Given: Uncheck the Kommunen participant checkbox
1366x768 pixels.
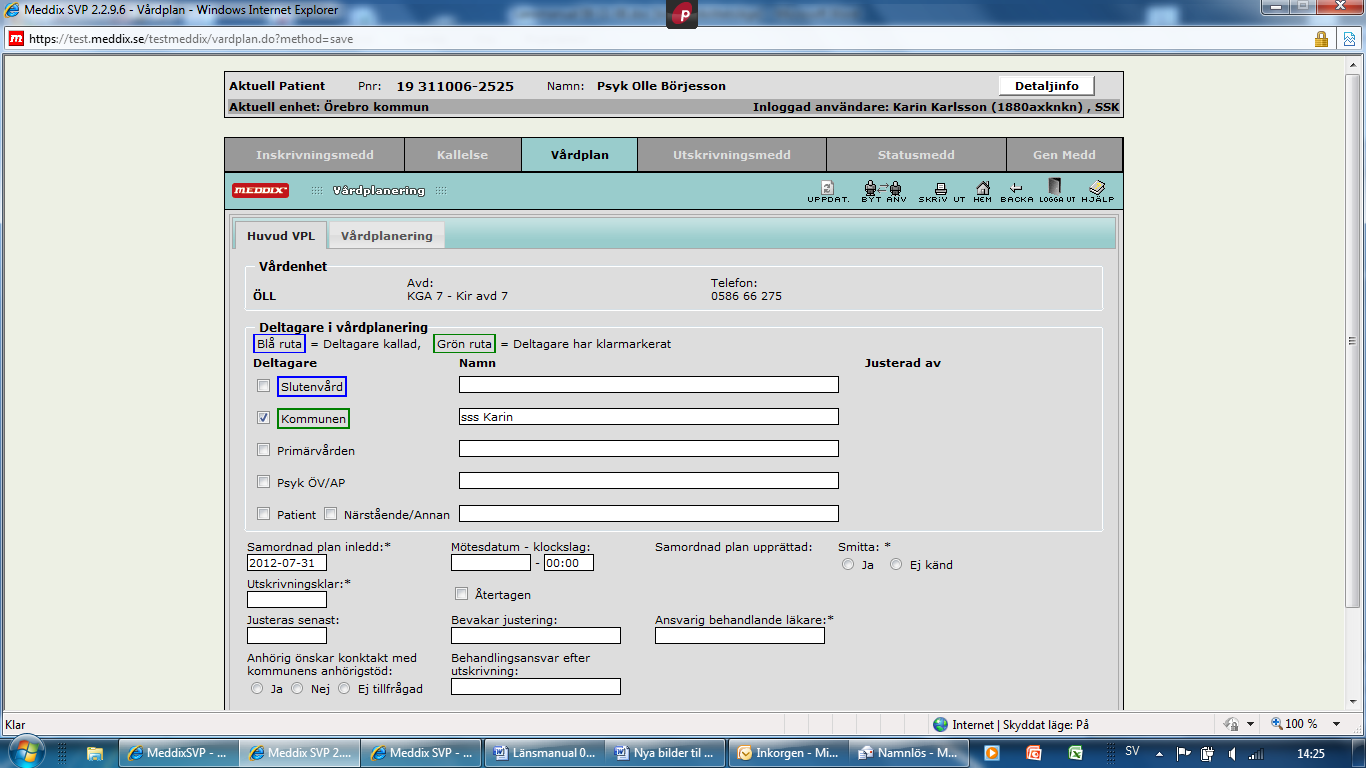Looking at the screenshot, I should tap(263, 417).
